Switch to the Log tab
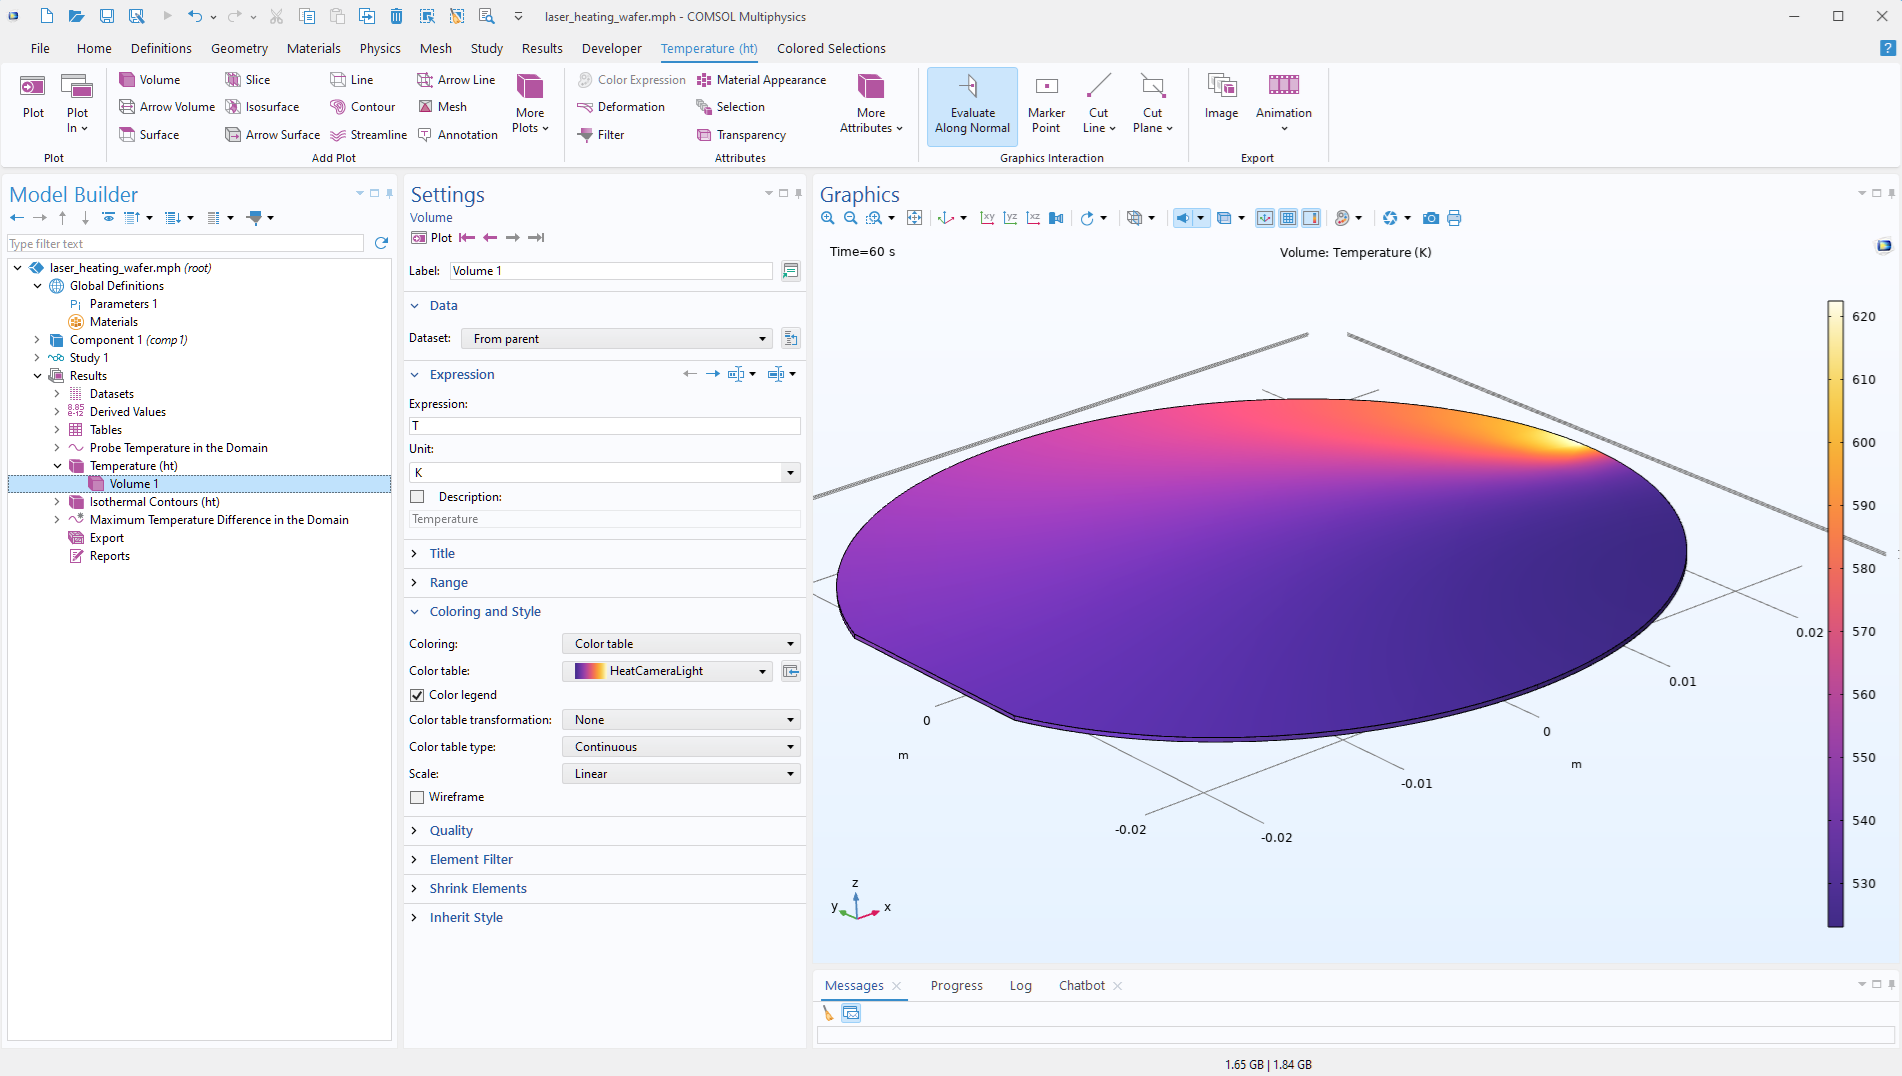 pyautogui.click(x=1020, y=985)
